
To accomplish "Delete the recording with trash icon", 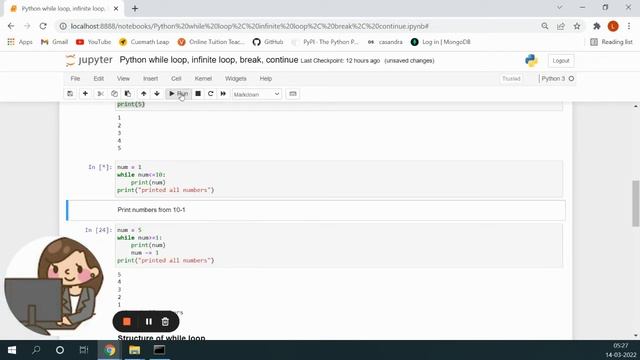I will pos(165,322).
